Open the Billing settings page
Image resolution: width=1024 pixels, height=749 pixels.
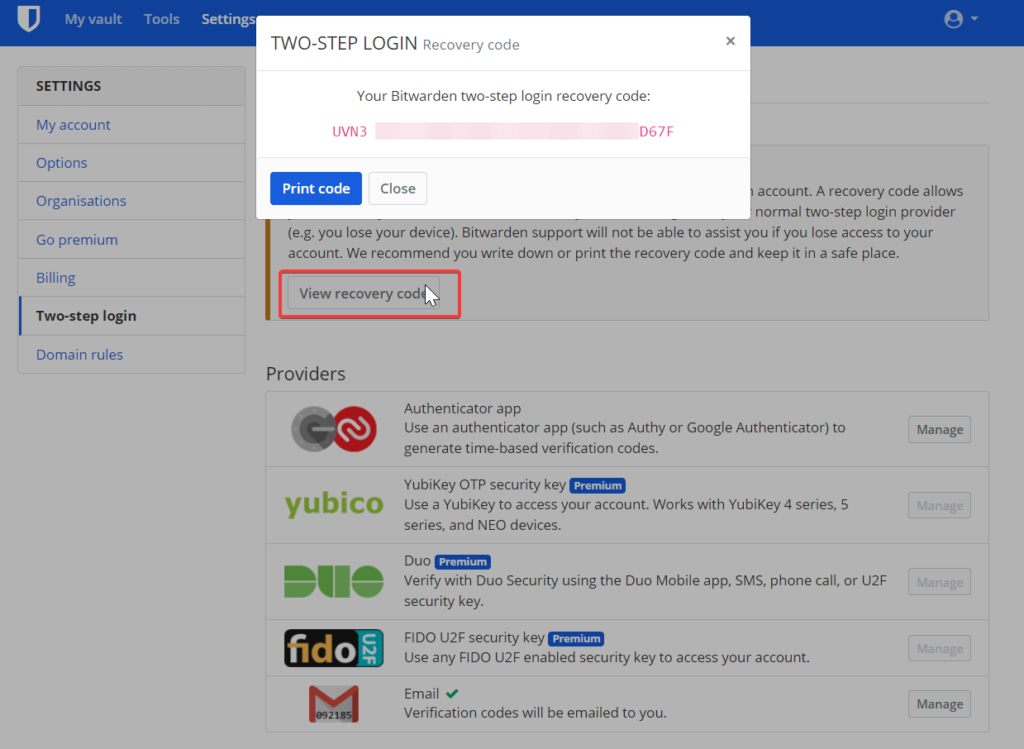tap(132, 278)
